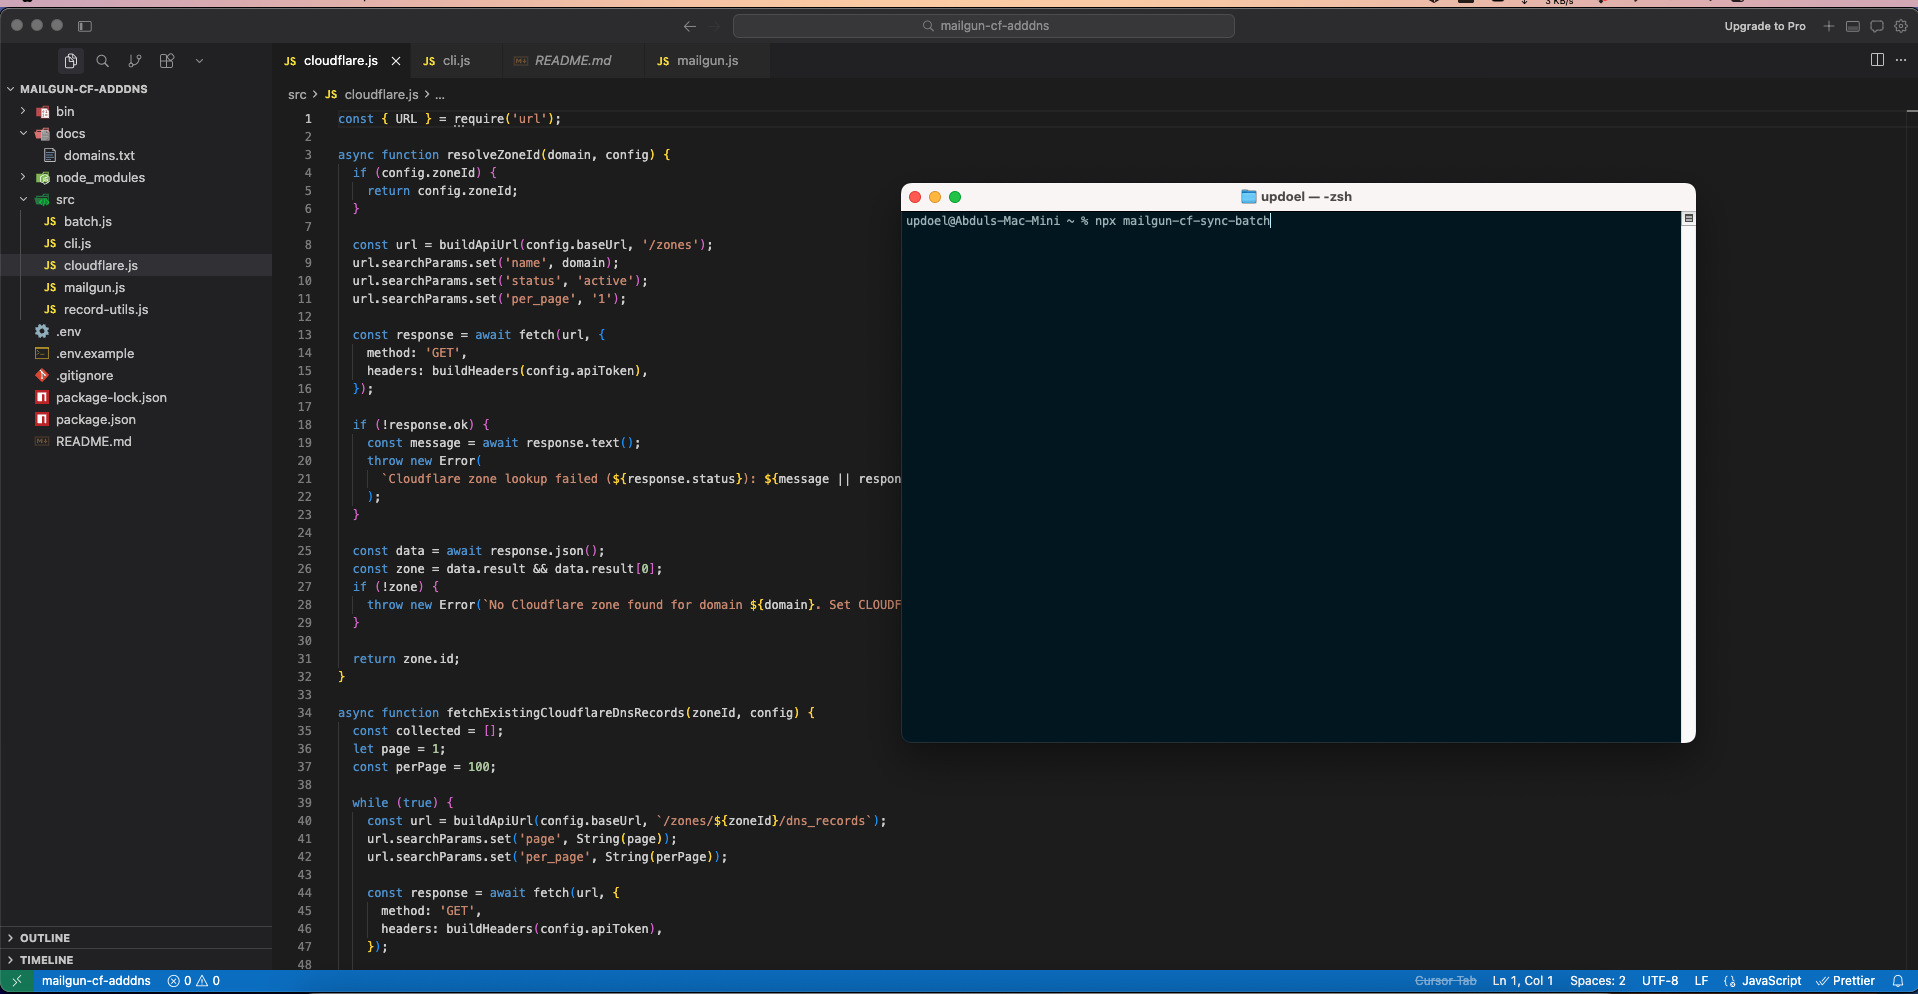Expand the OUTLINE section

tap(45, 938)
